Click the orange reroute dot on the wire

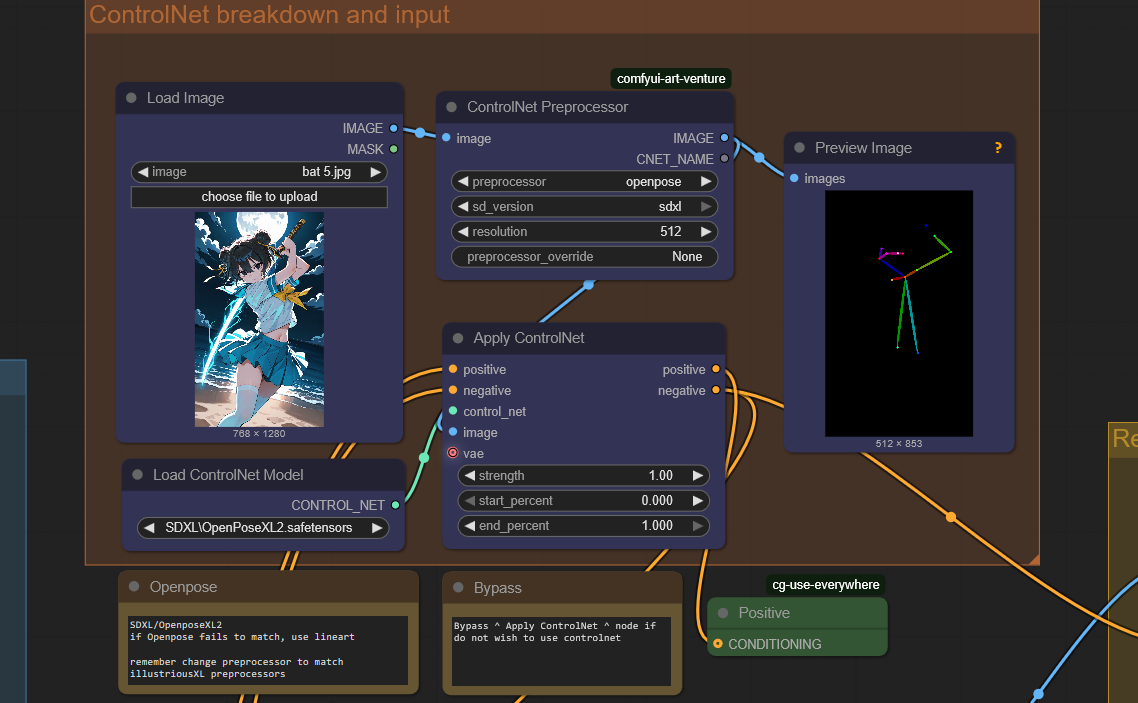pos(951,517)
